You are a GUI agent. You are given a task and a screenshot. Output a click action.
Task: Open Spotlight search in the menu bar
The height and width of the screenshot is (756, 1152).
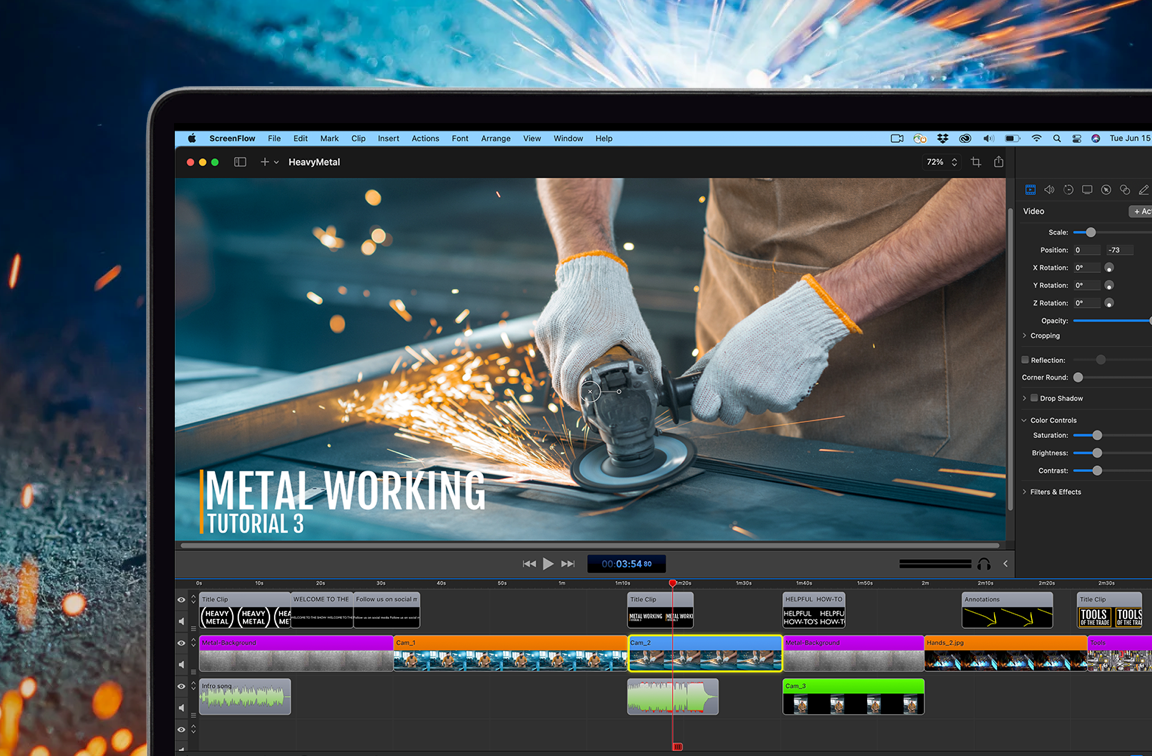[1056, 138]
